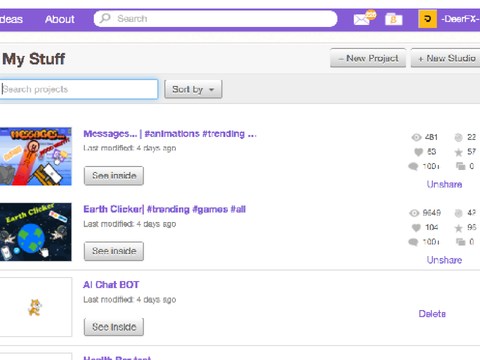This screenshot has height=360, width=480.
Task: Click the comments bubble icon for Earth Clicker
Action: [413, 242]
